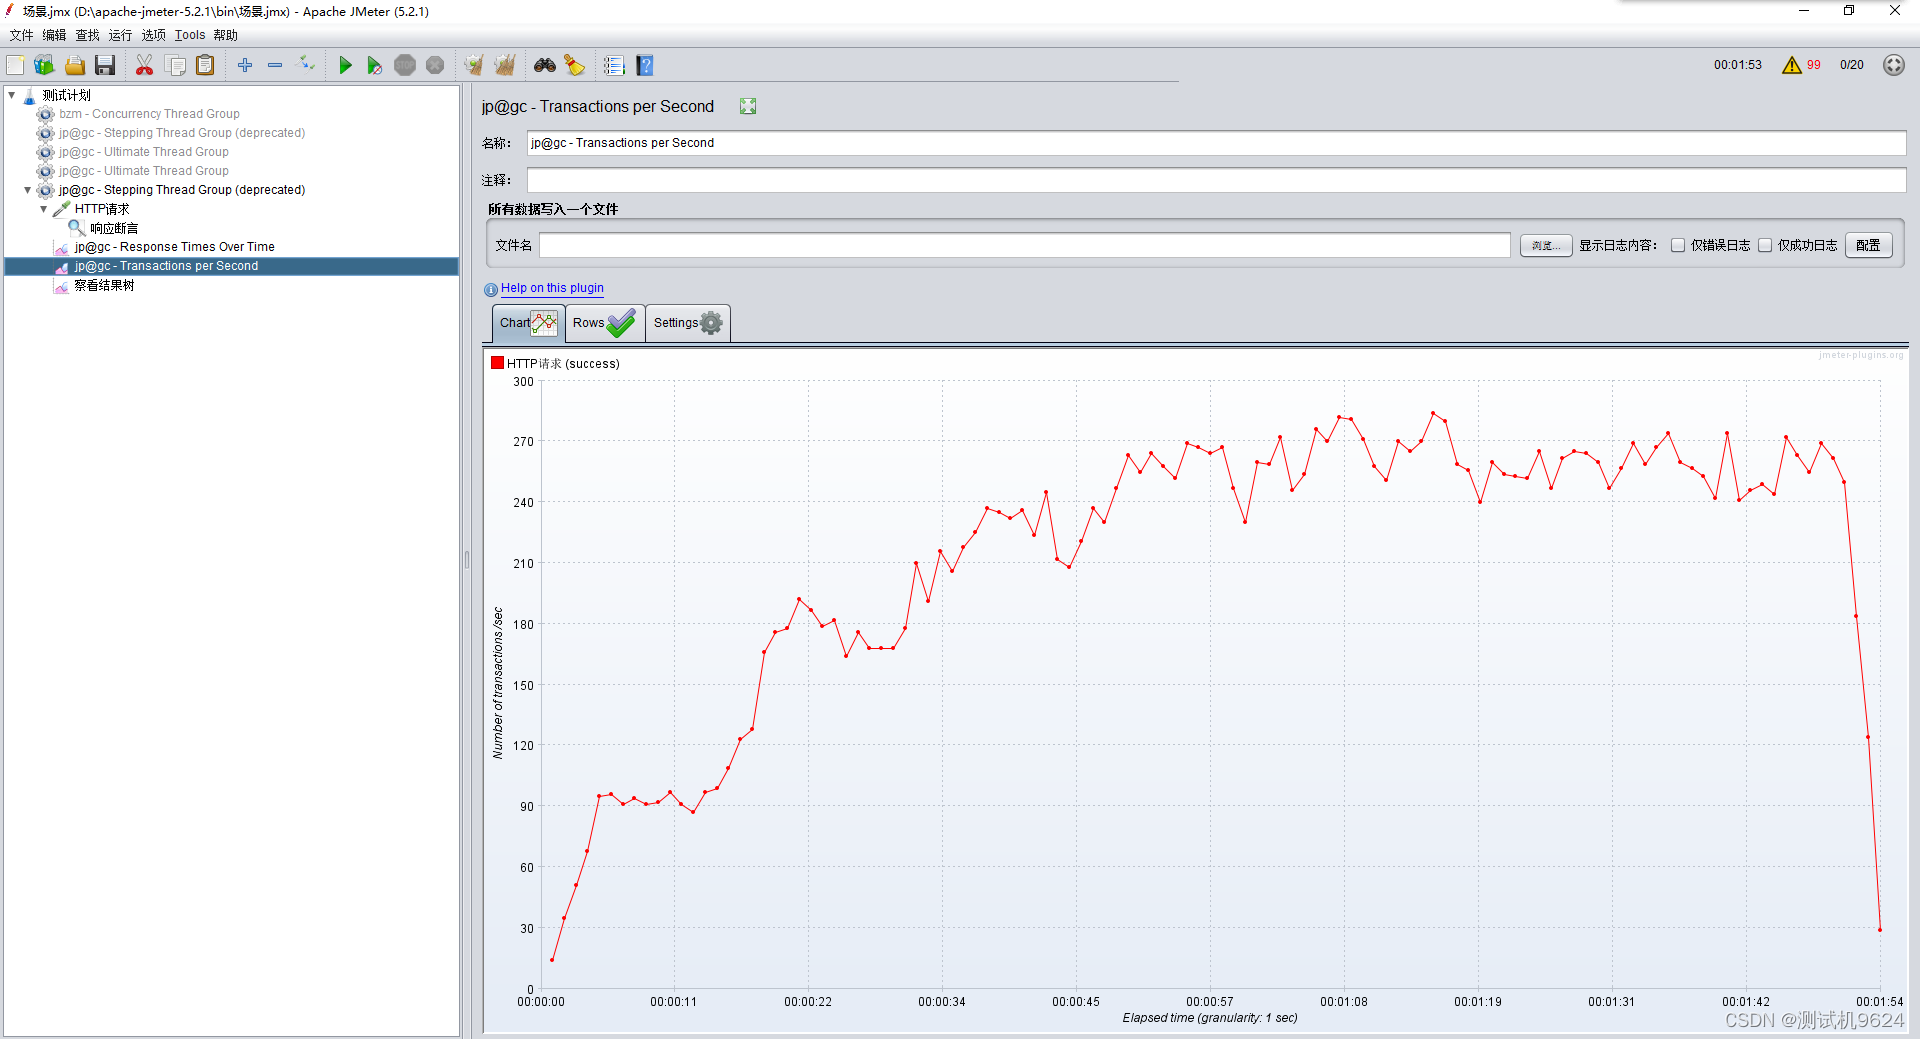
Task: Open the 帮助 menu
Action: pos(225,35)
